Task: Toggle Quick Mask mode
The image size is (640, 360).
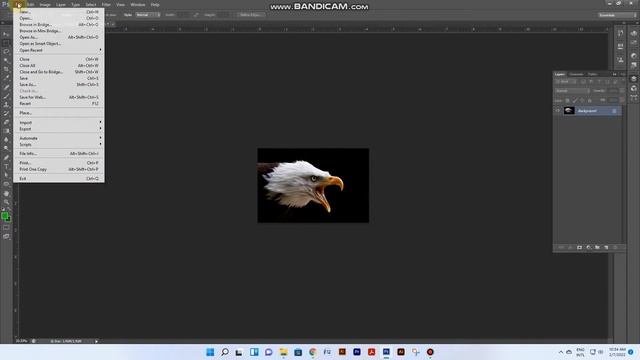Action: coord(6,228)
